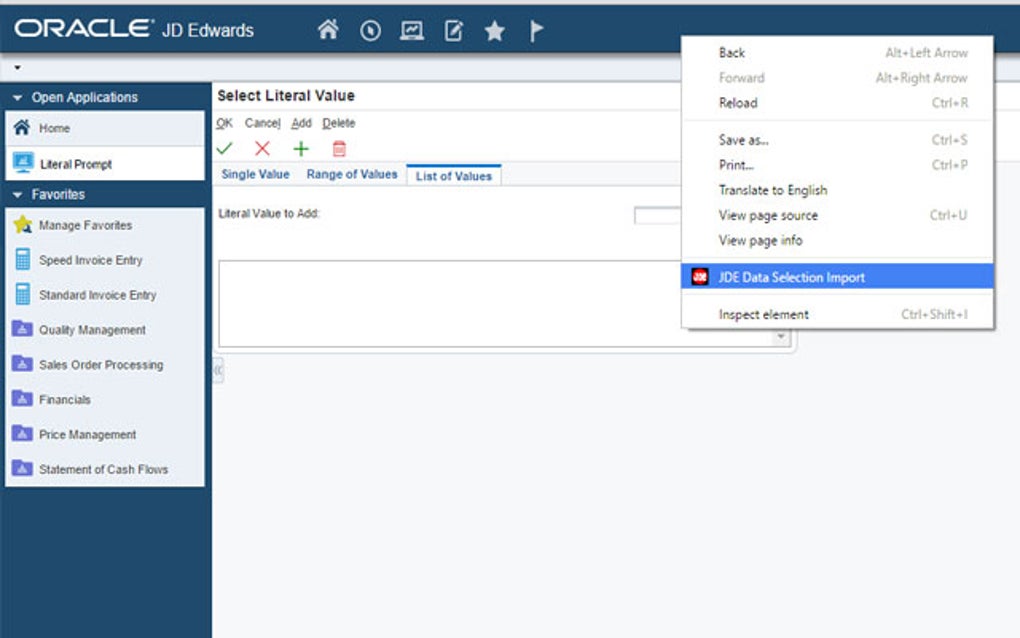Click the dropdown arrow on the values list
Viewport: 1020px width, 638px height.
pos(782,338)
